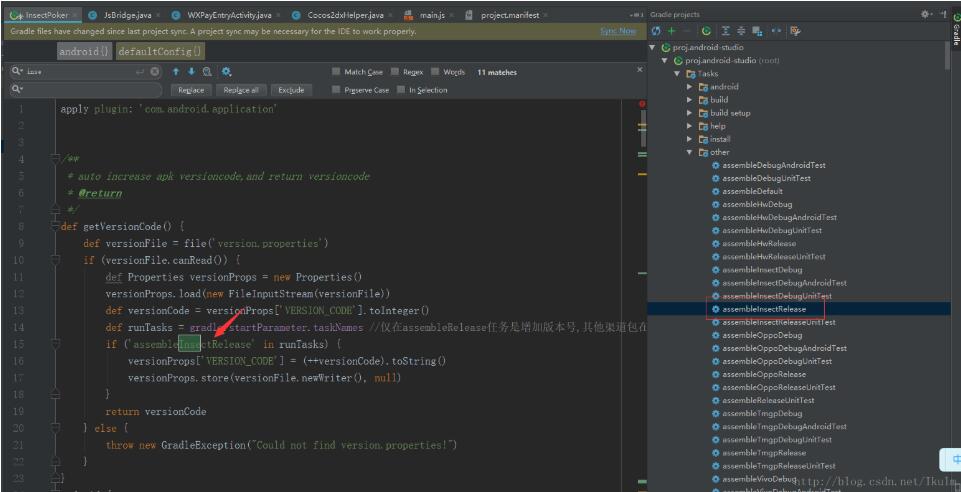
Task: Go to previous search occurrence arrow
Action: coord(176,72)
